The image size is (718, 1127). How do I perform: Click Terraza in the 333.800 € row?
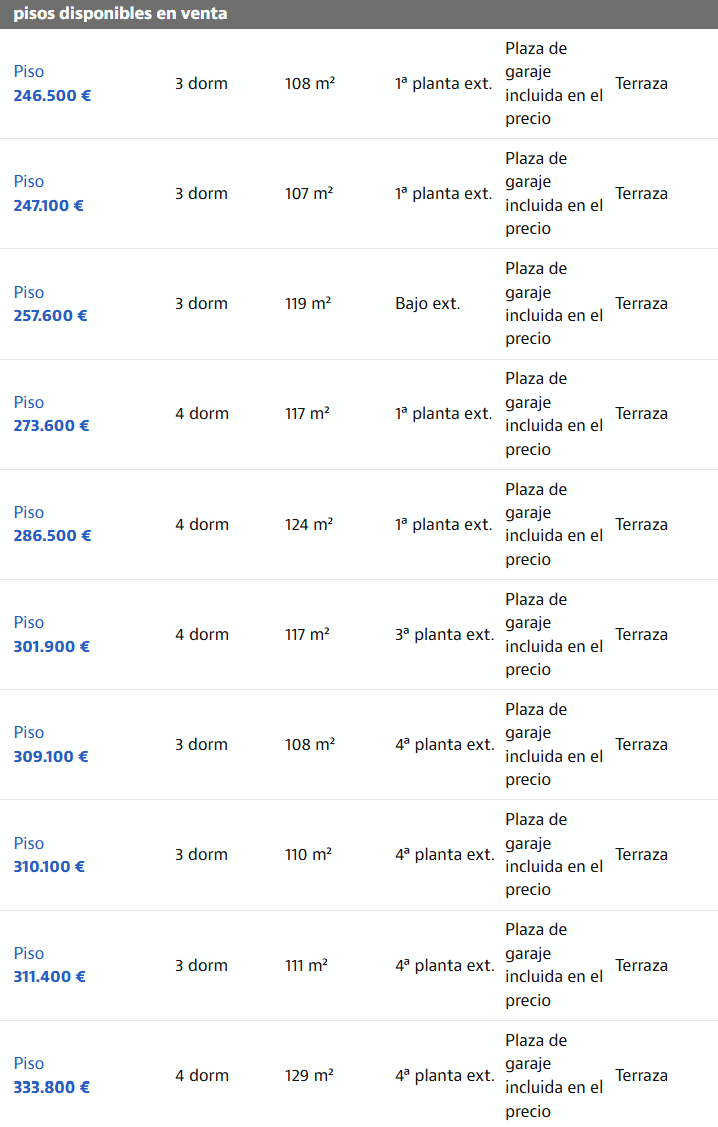click(641, 1076)
